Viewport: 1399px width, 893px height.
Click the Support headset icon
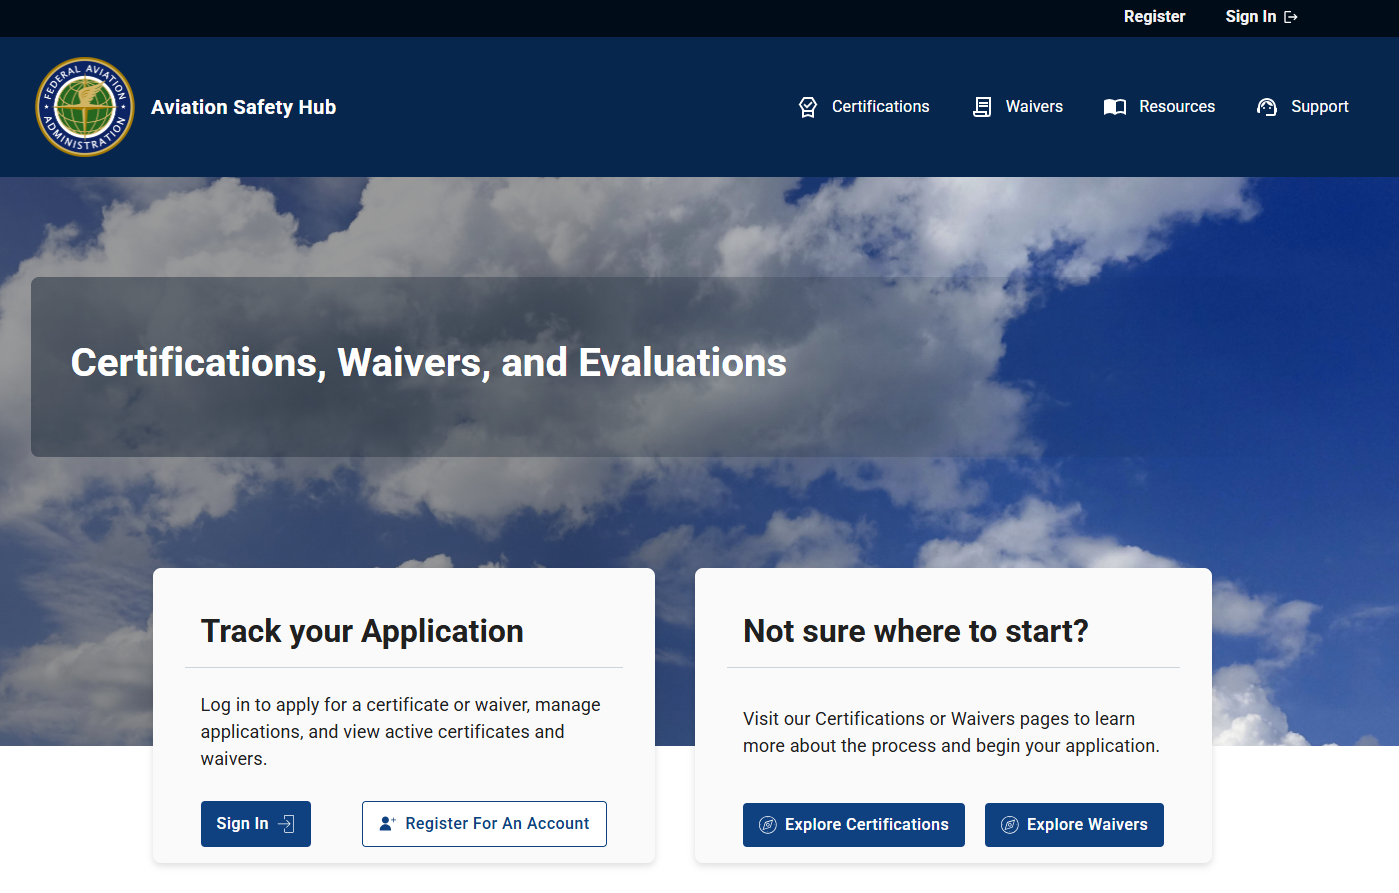tap(1267, 107)
